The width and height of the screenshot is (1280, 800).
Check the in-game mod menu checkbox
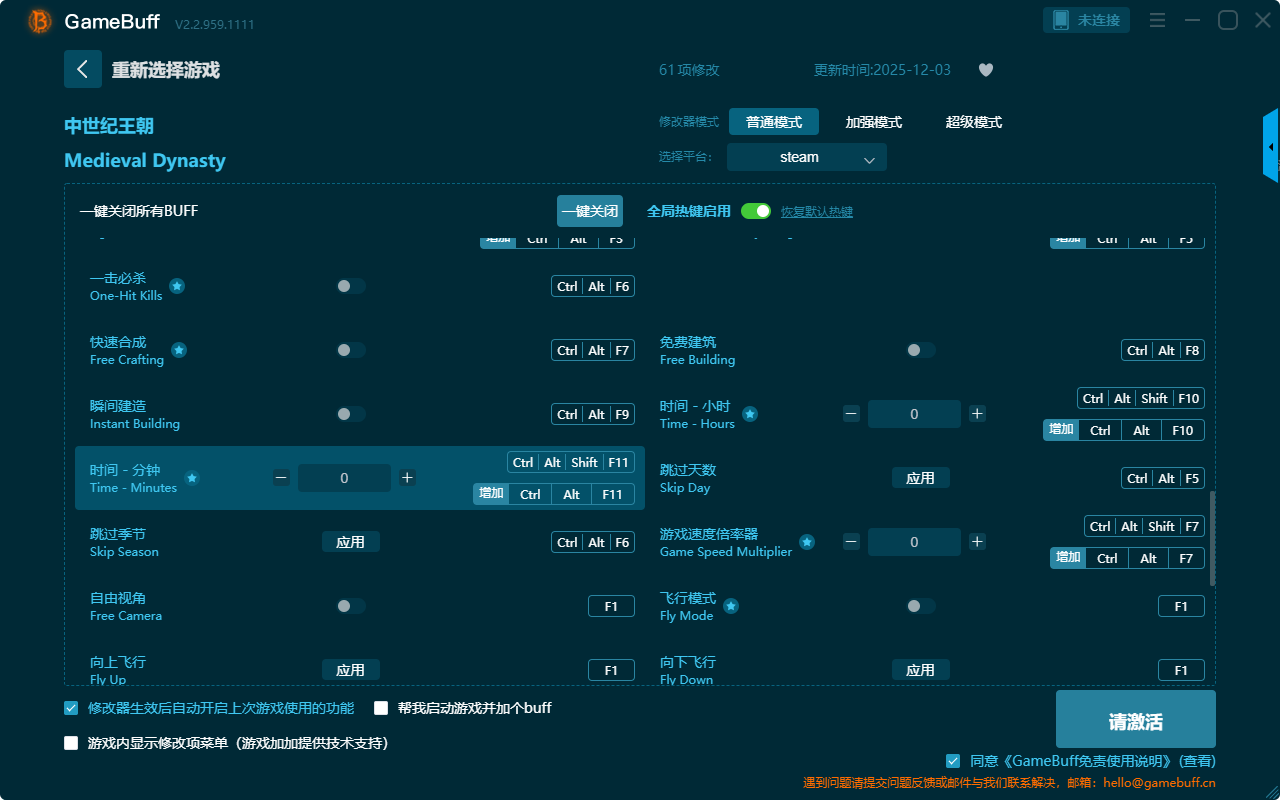pos(71,743)
